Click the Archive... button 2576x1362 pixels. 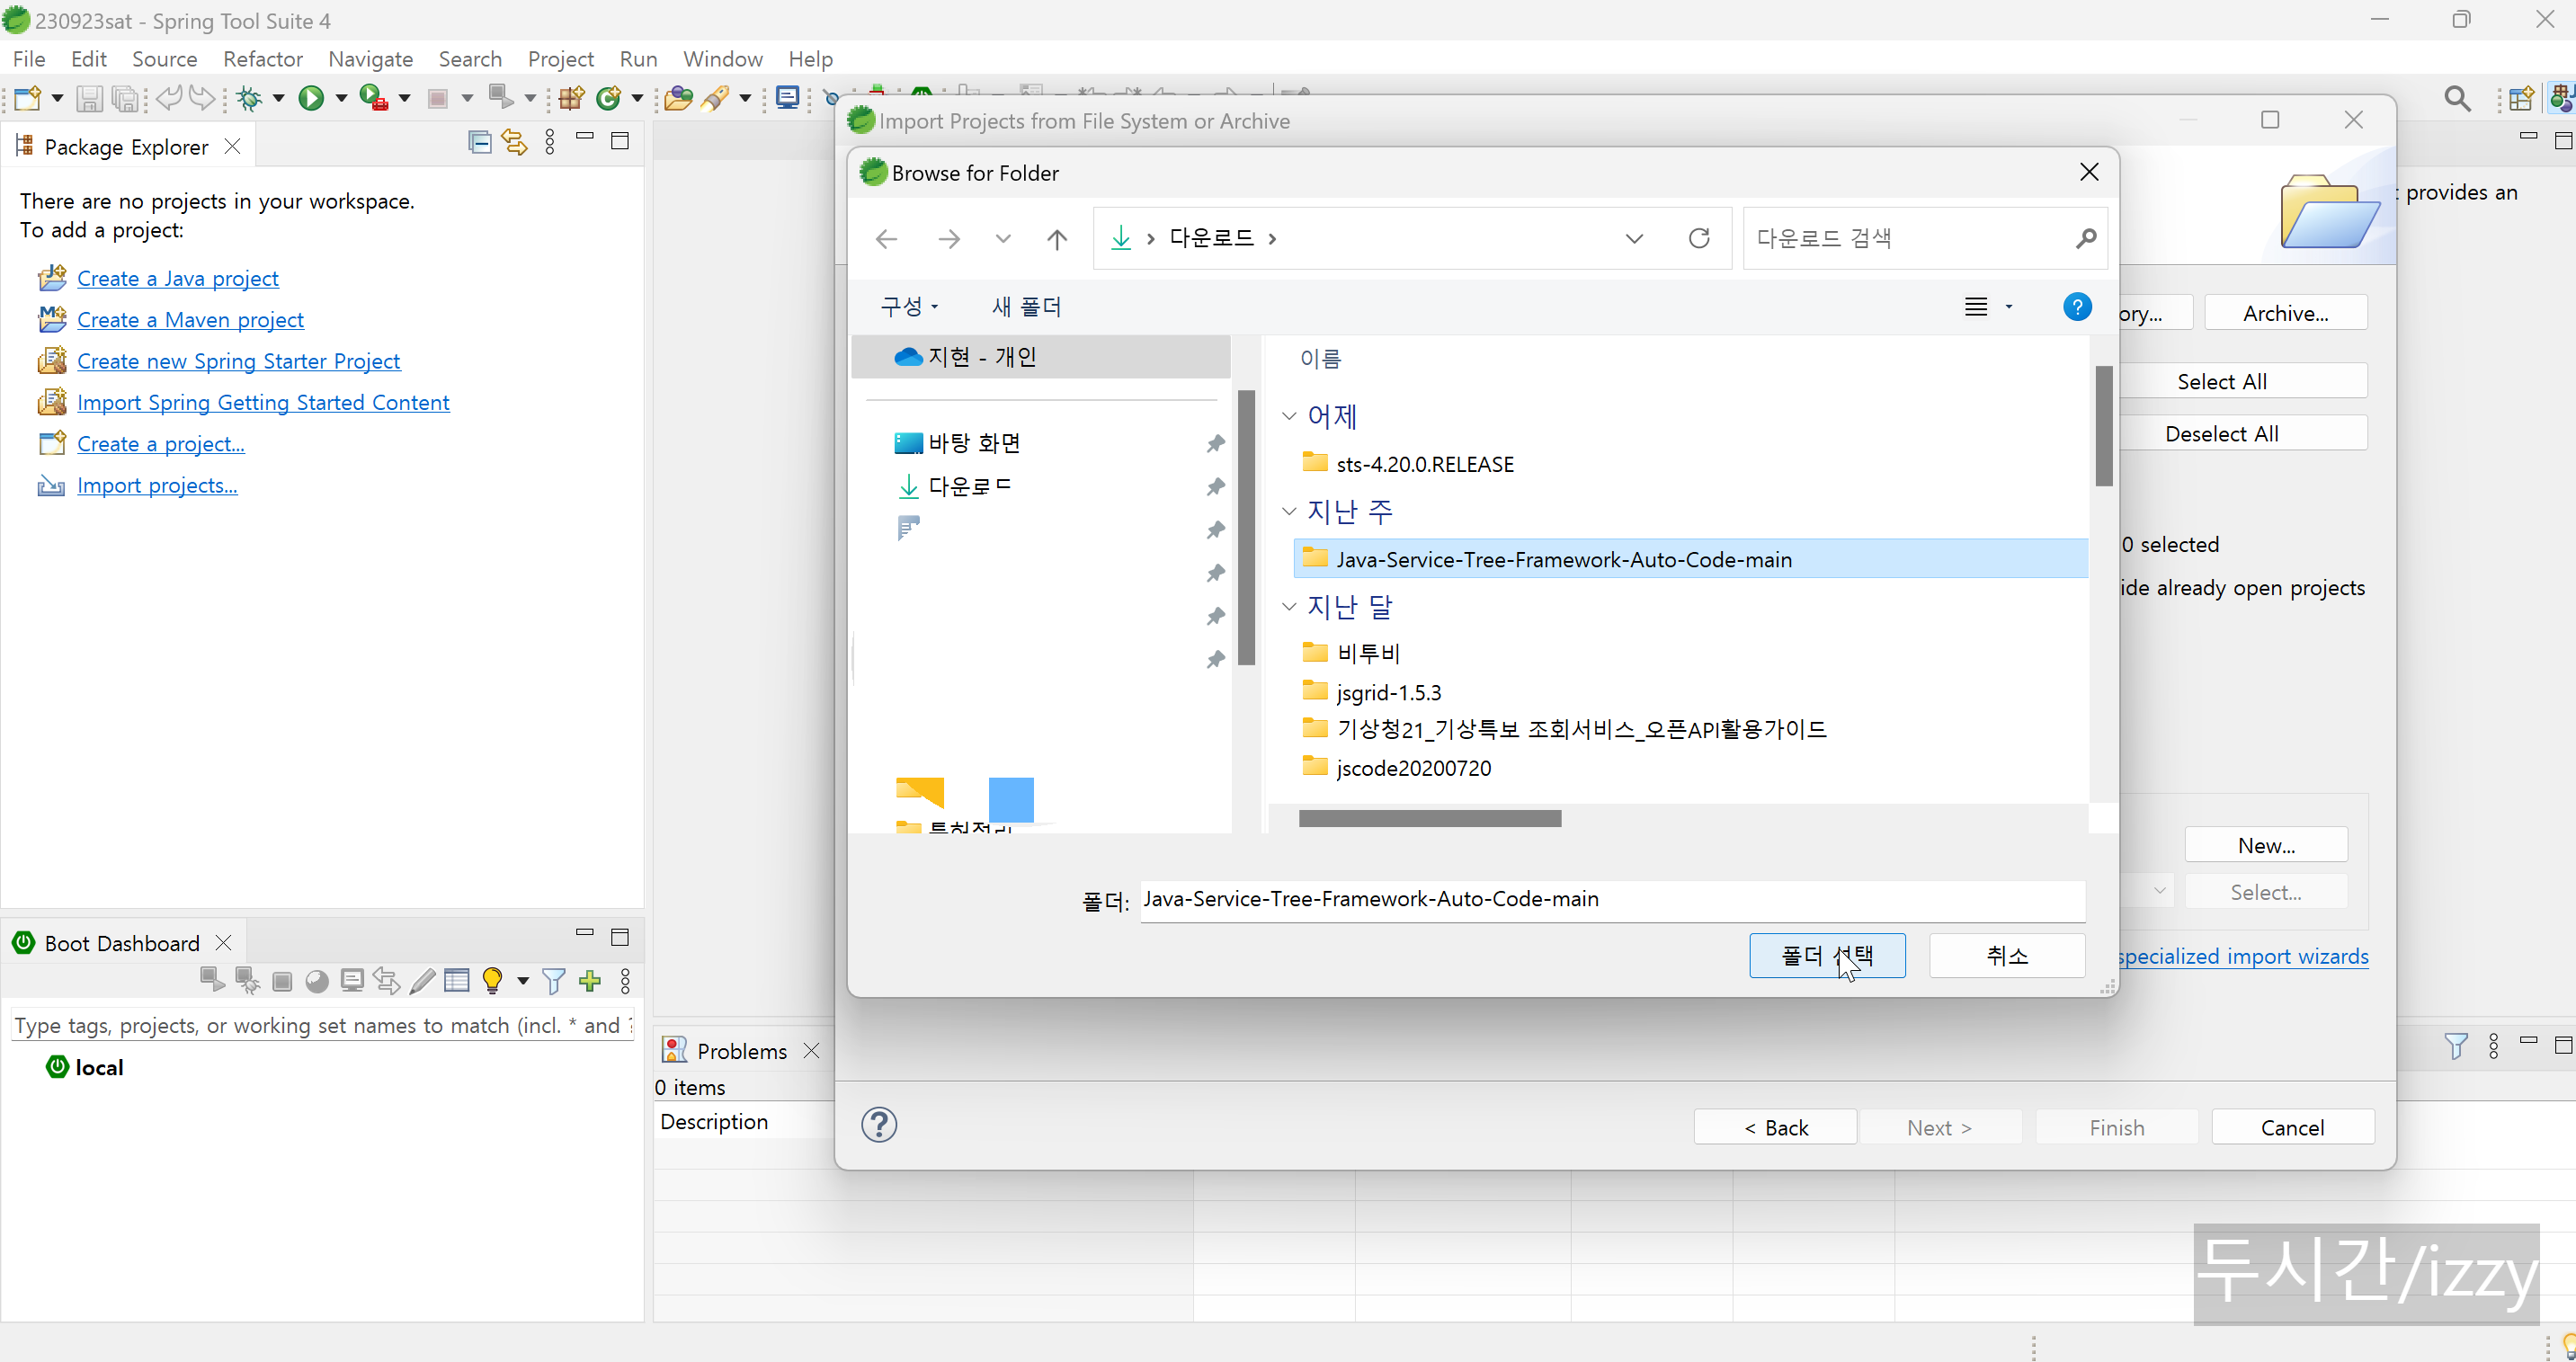[x=2285, y=313]
